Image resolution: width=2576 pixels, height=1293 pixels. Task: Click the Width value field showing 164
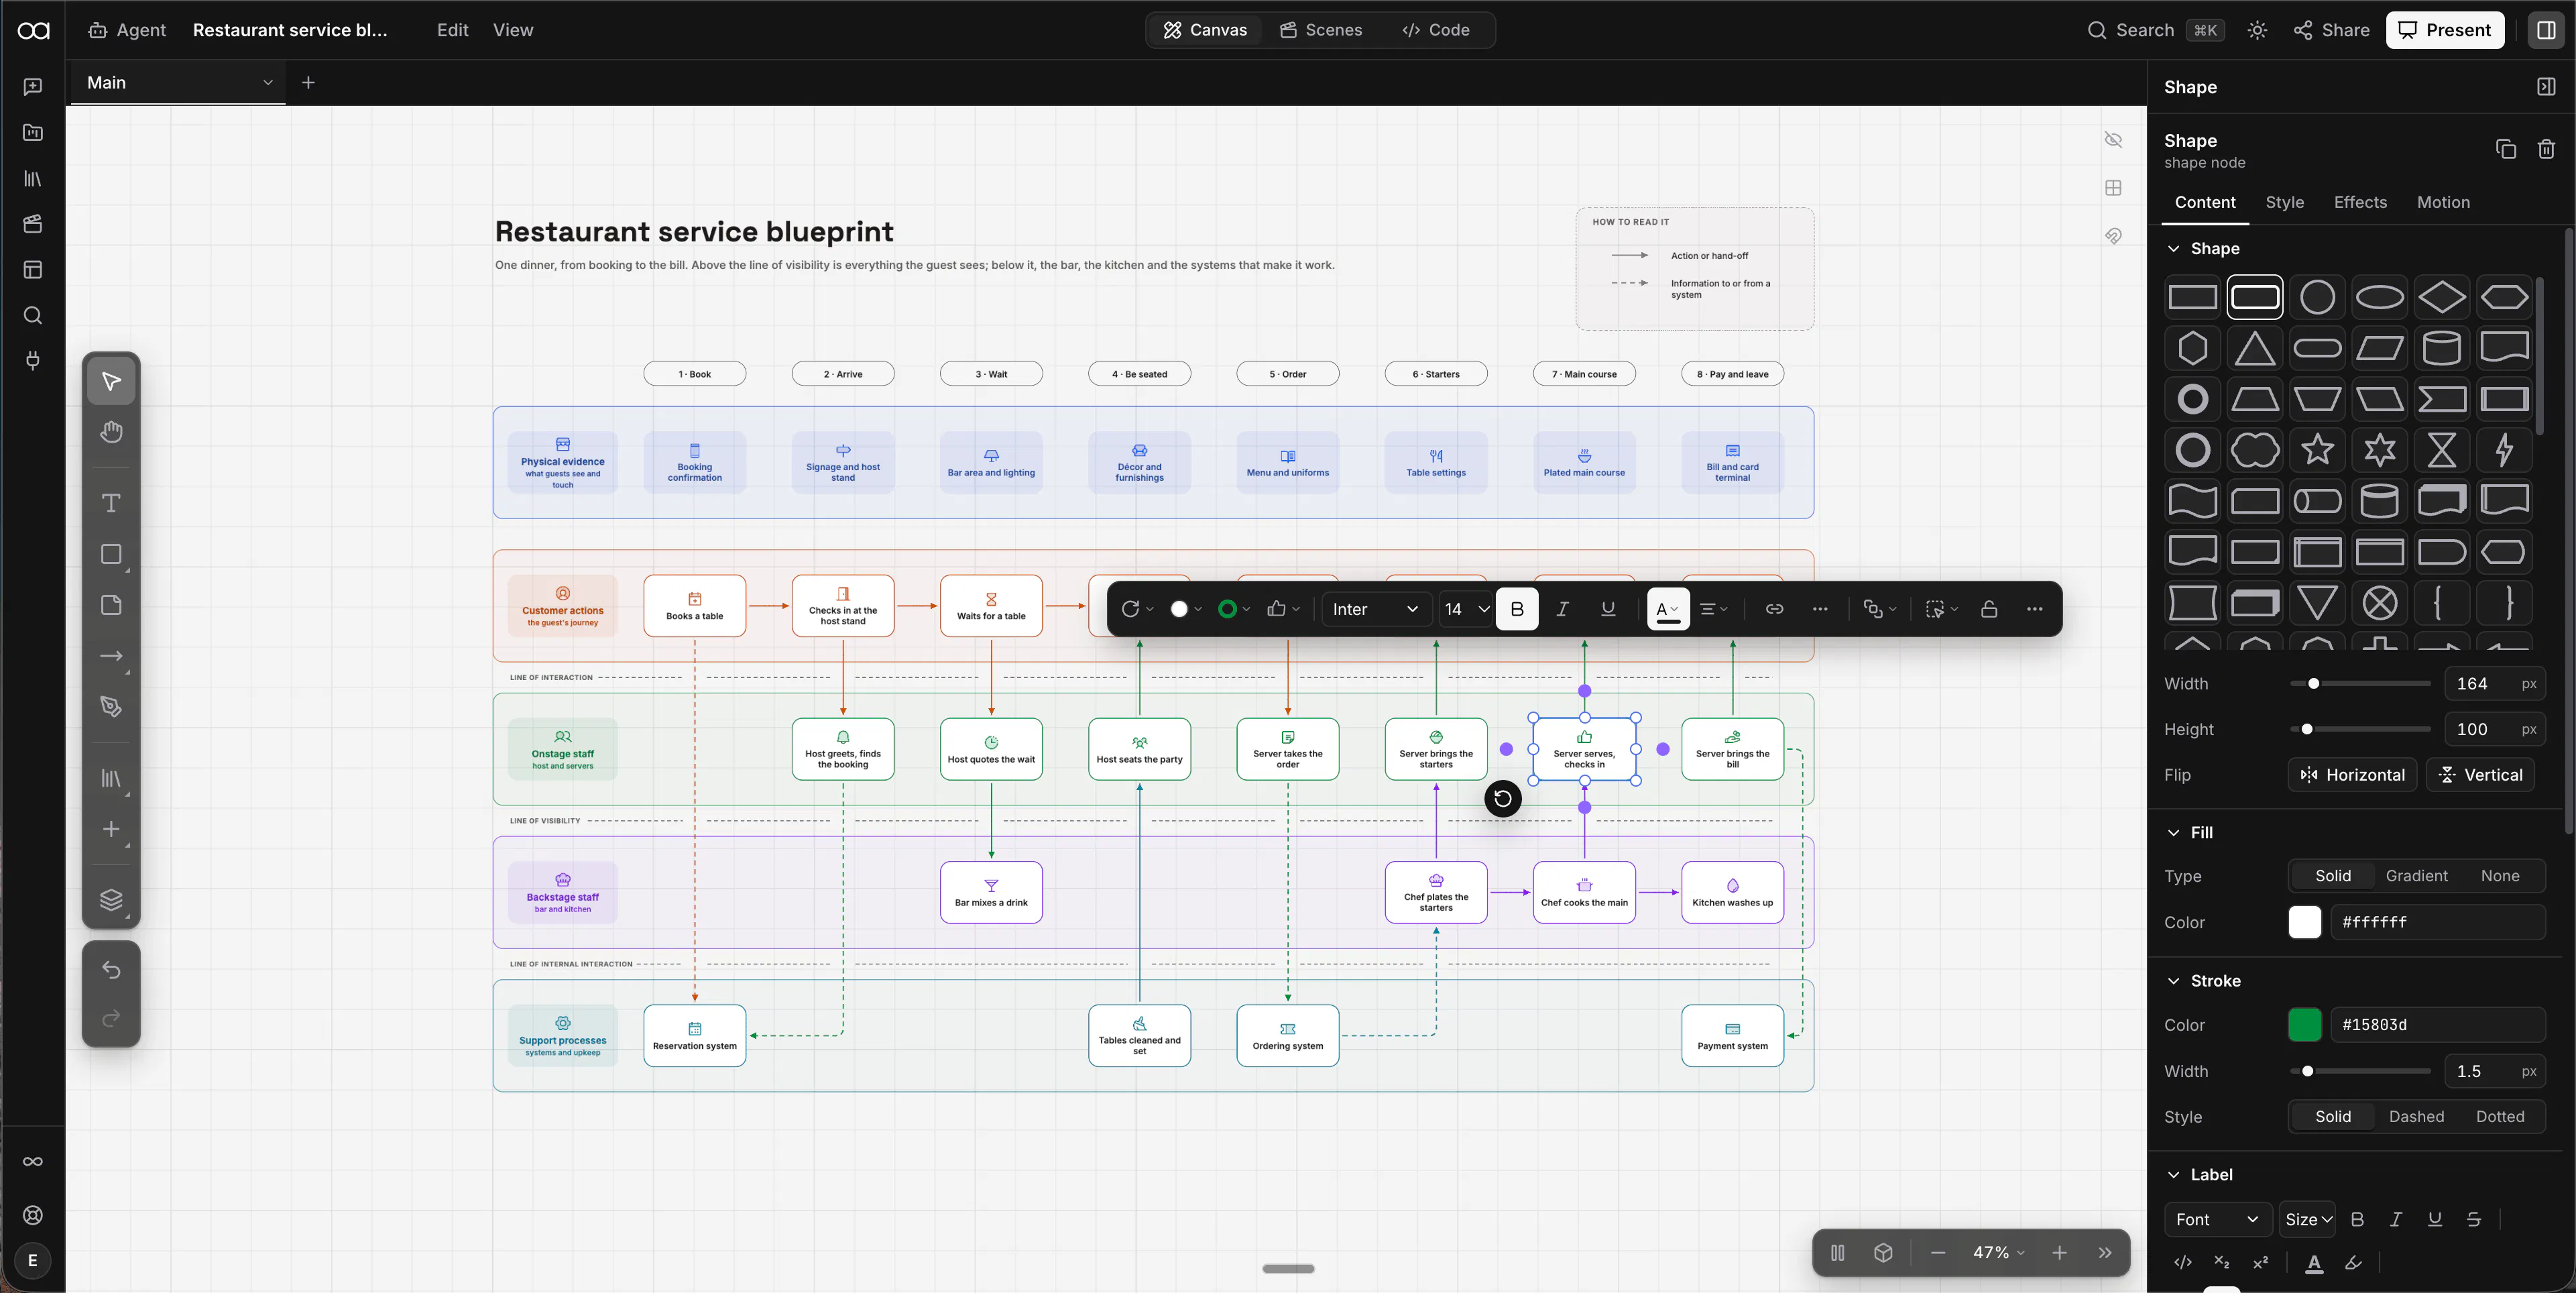pyautogui.click(x=2494, y=684)
